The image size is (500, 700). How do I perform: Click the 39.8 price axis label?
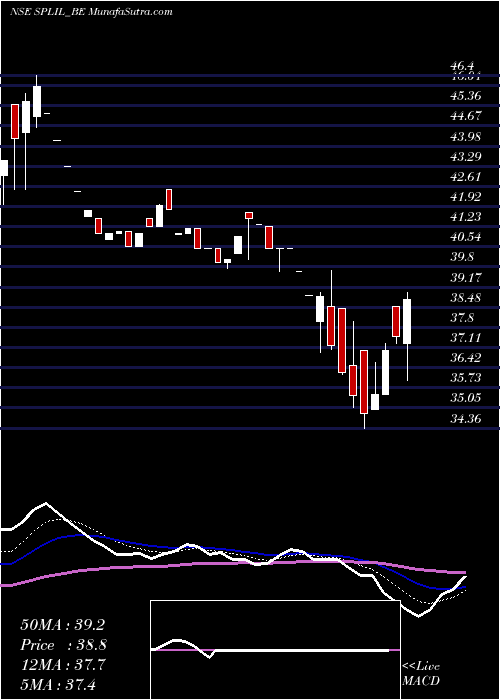[x=462, y=257]
